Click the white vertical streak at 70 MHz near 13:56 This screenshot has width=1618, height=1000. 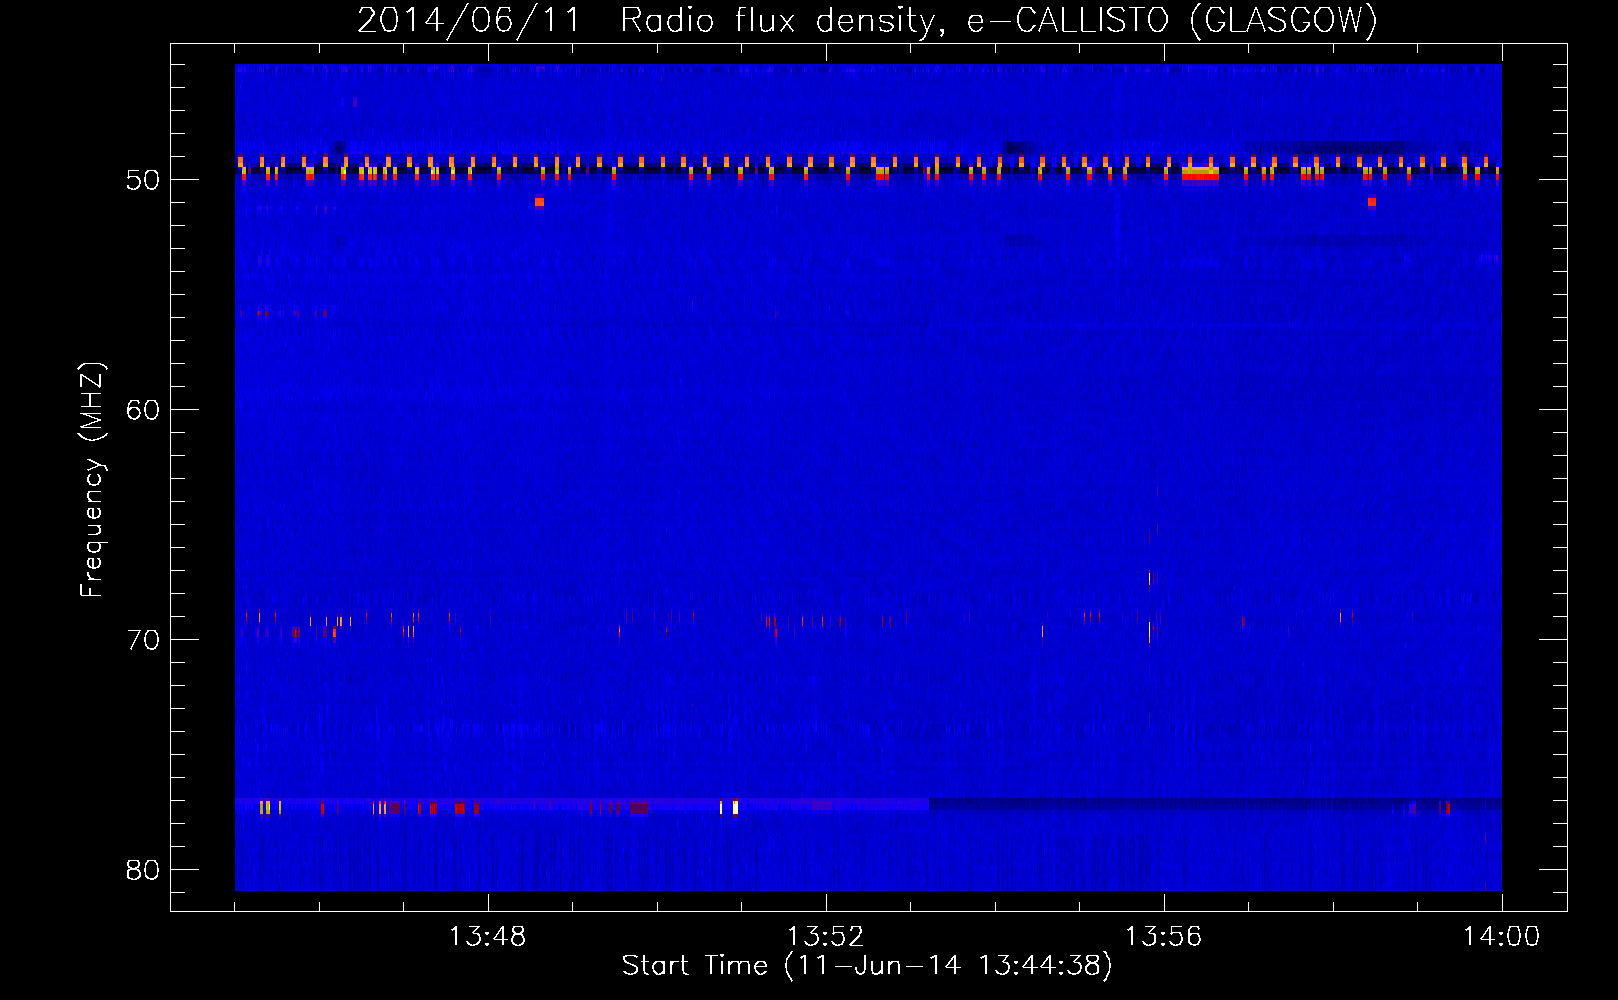[1149, 631]
